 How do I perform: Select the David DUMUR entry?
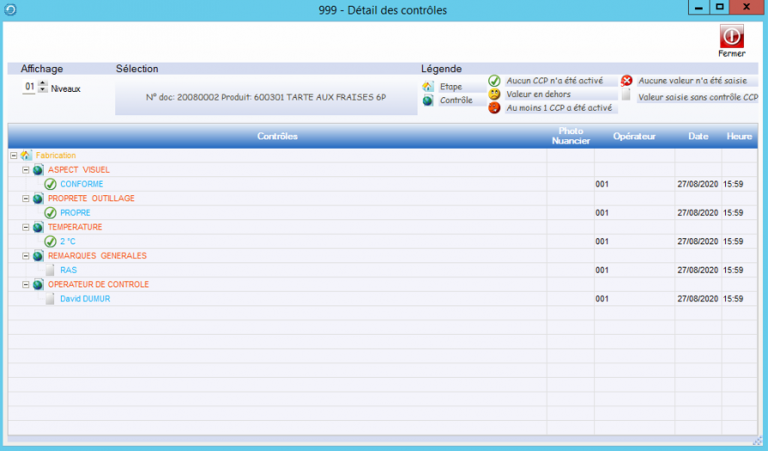pyautogui.click(x=85, y=299)
